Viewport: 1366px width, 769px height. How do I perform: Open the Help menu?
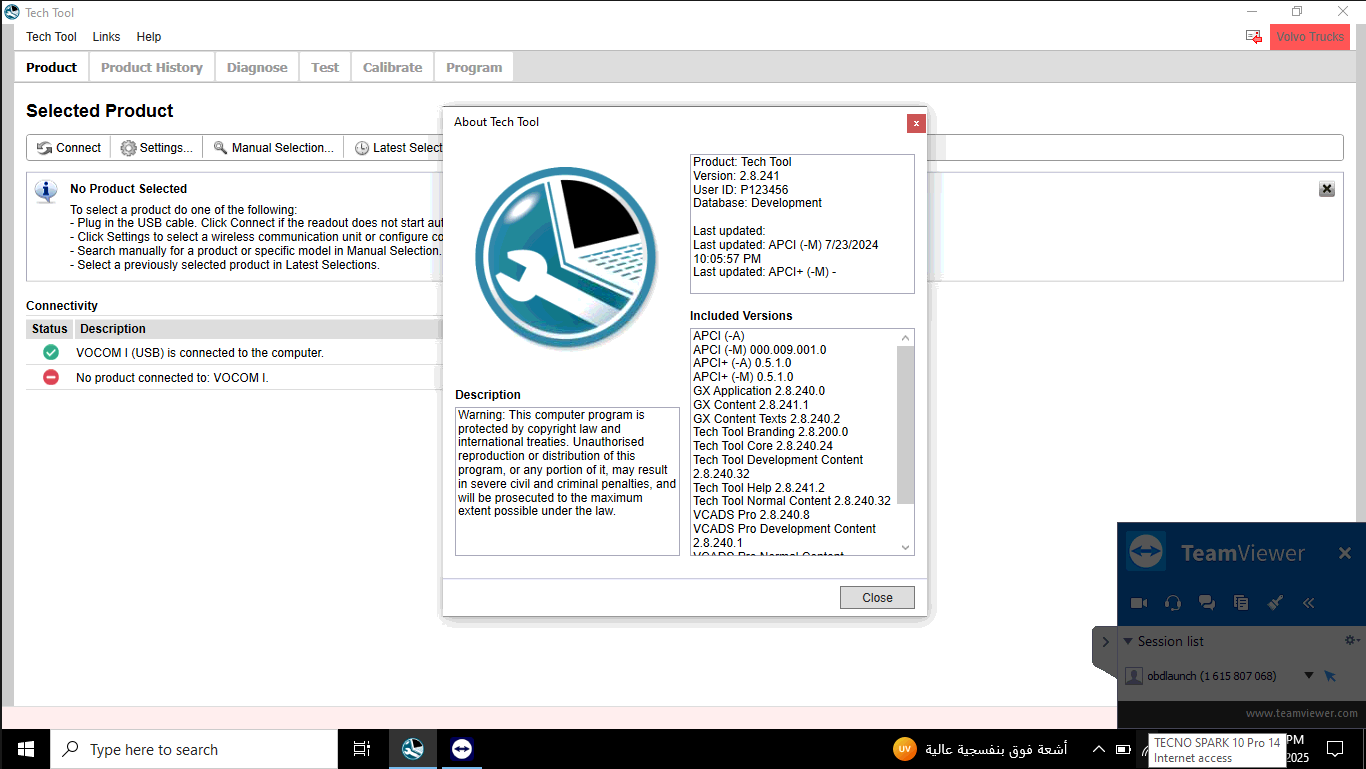click(x=149, y=37)
